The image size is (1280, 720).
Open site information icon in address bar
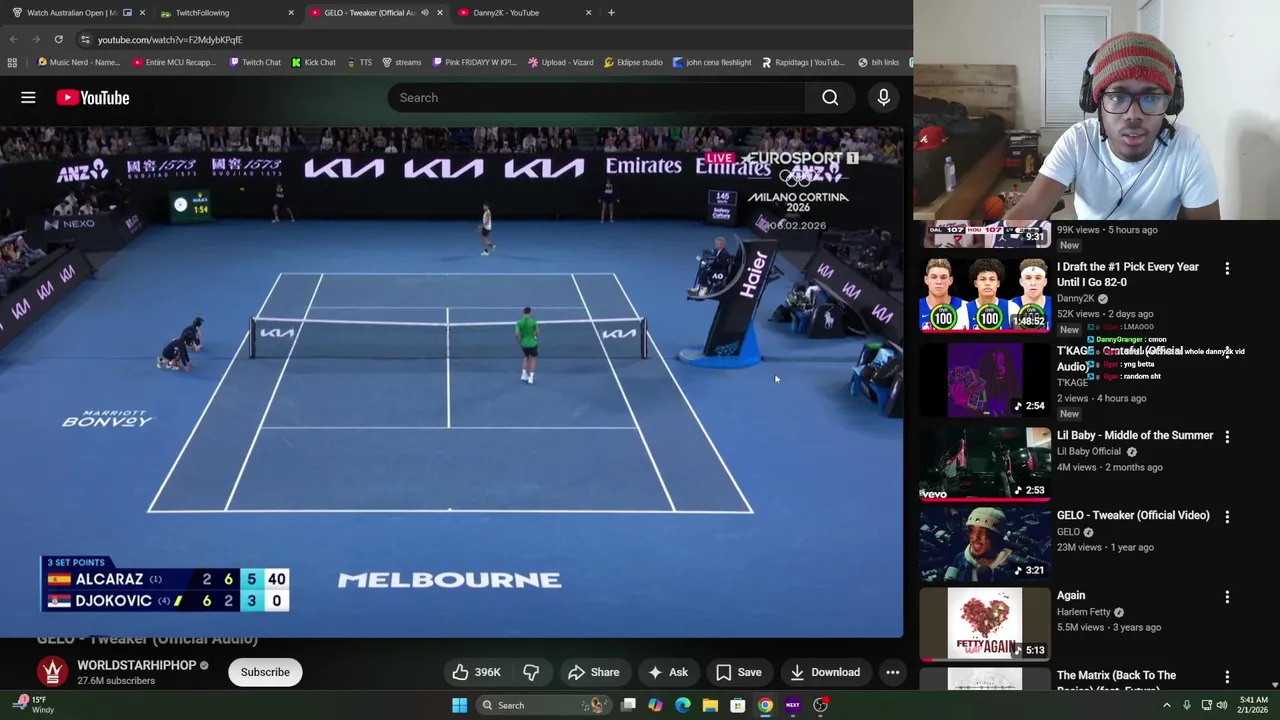pos(85,39)
